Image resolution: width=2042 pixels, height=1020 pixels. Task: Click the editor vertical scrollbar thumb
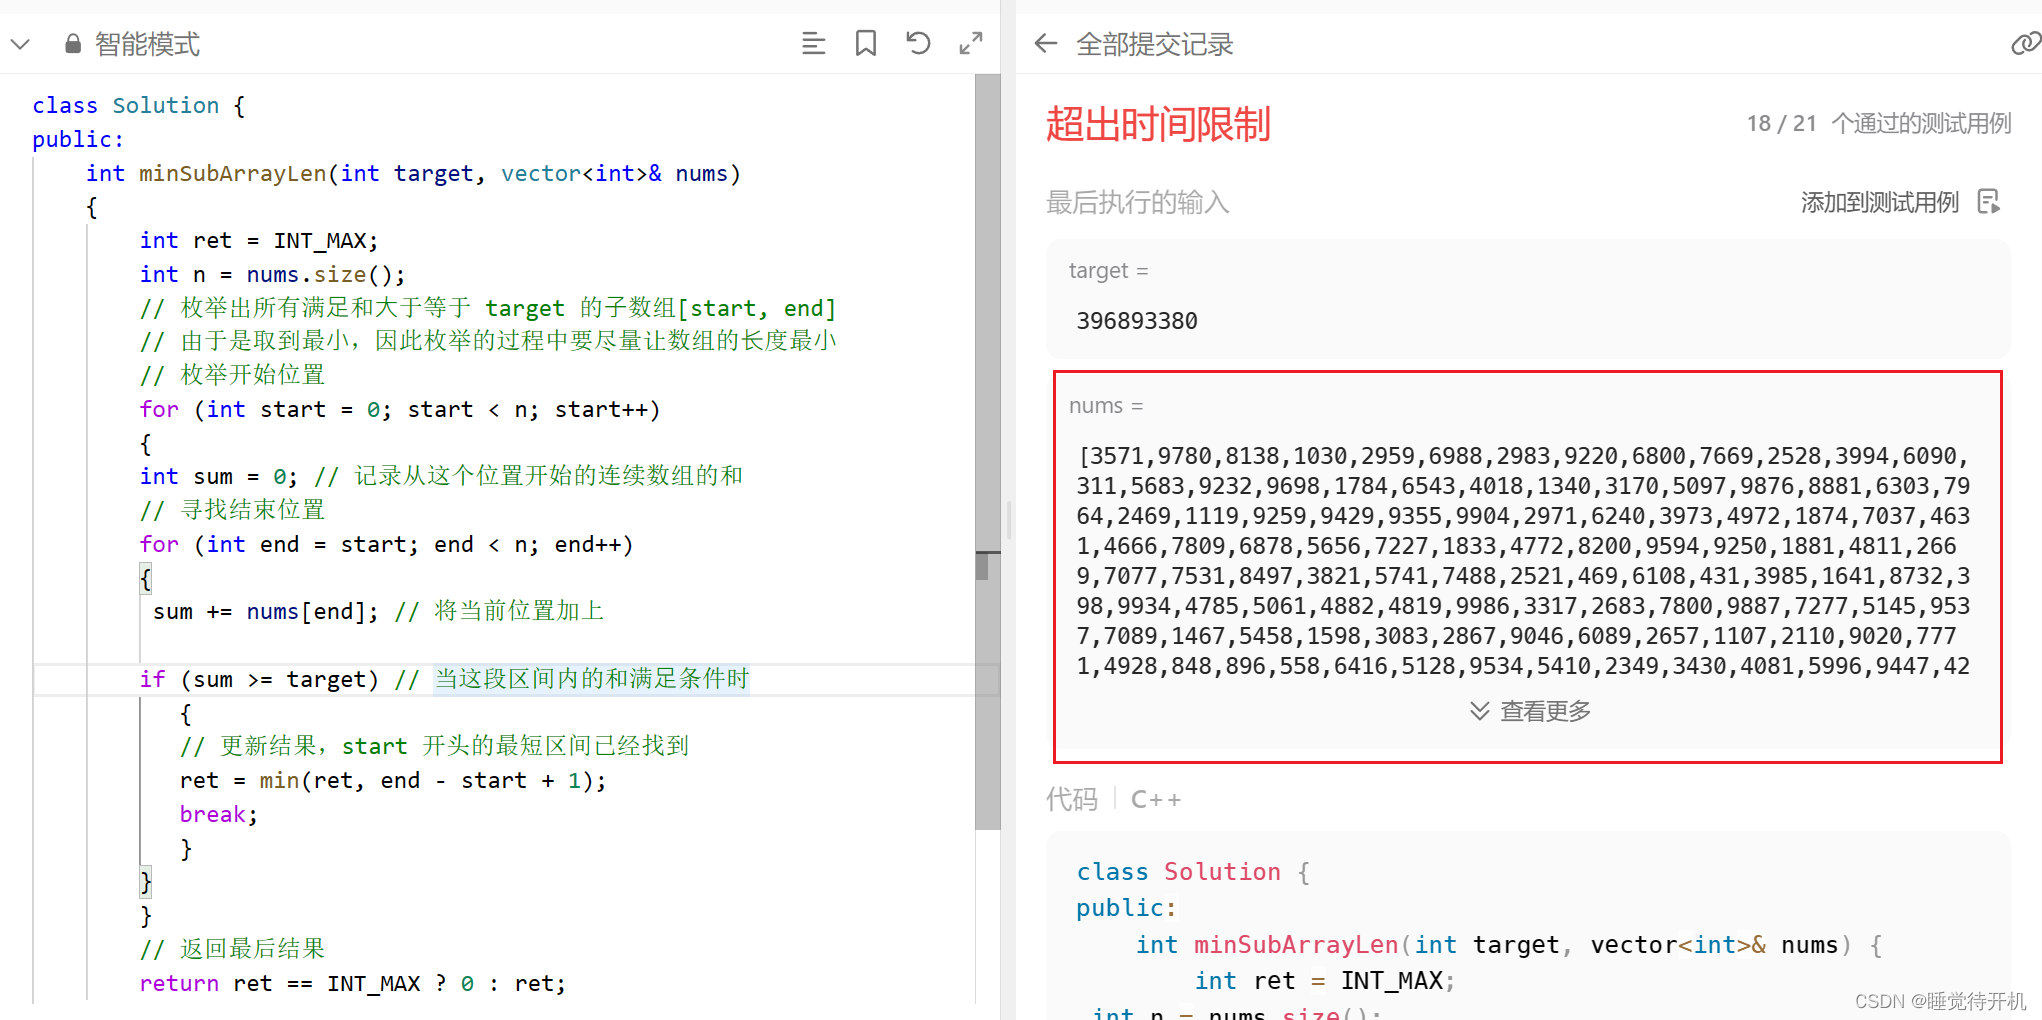pyautogui.click(x=987, y=452)
